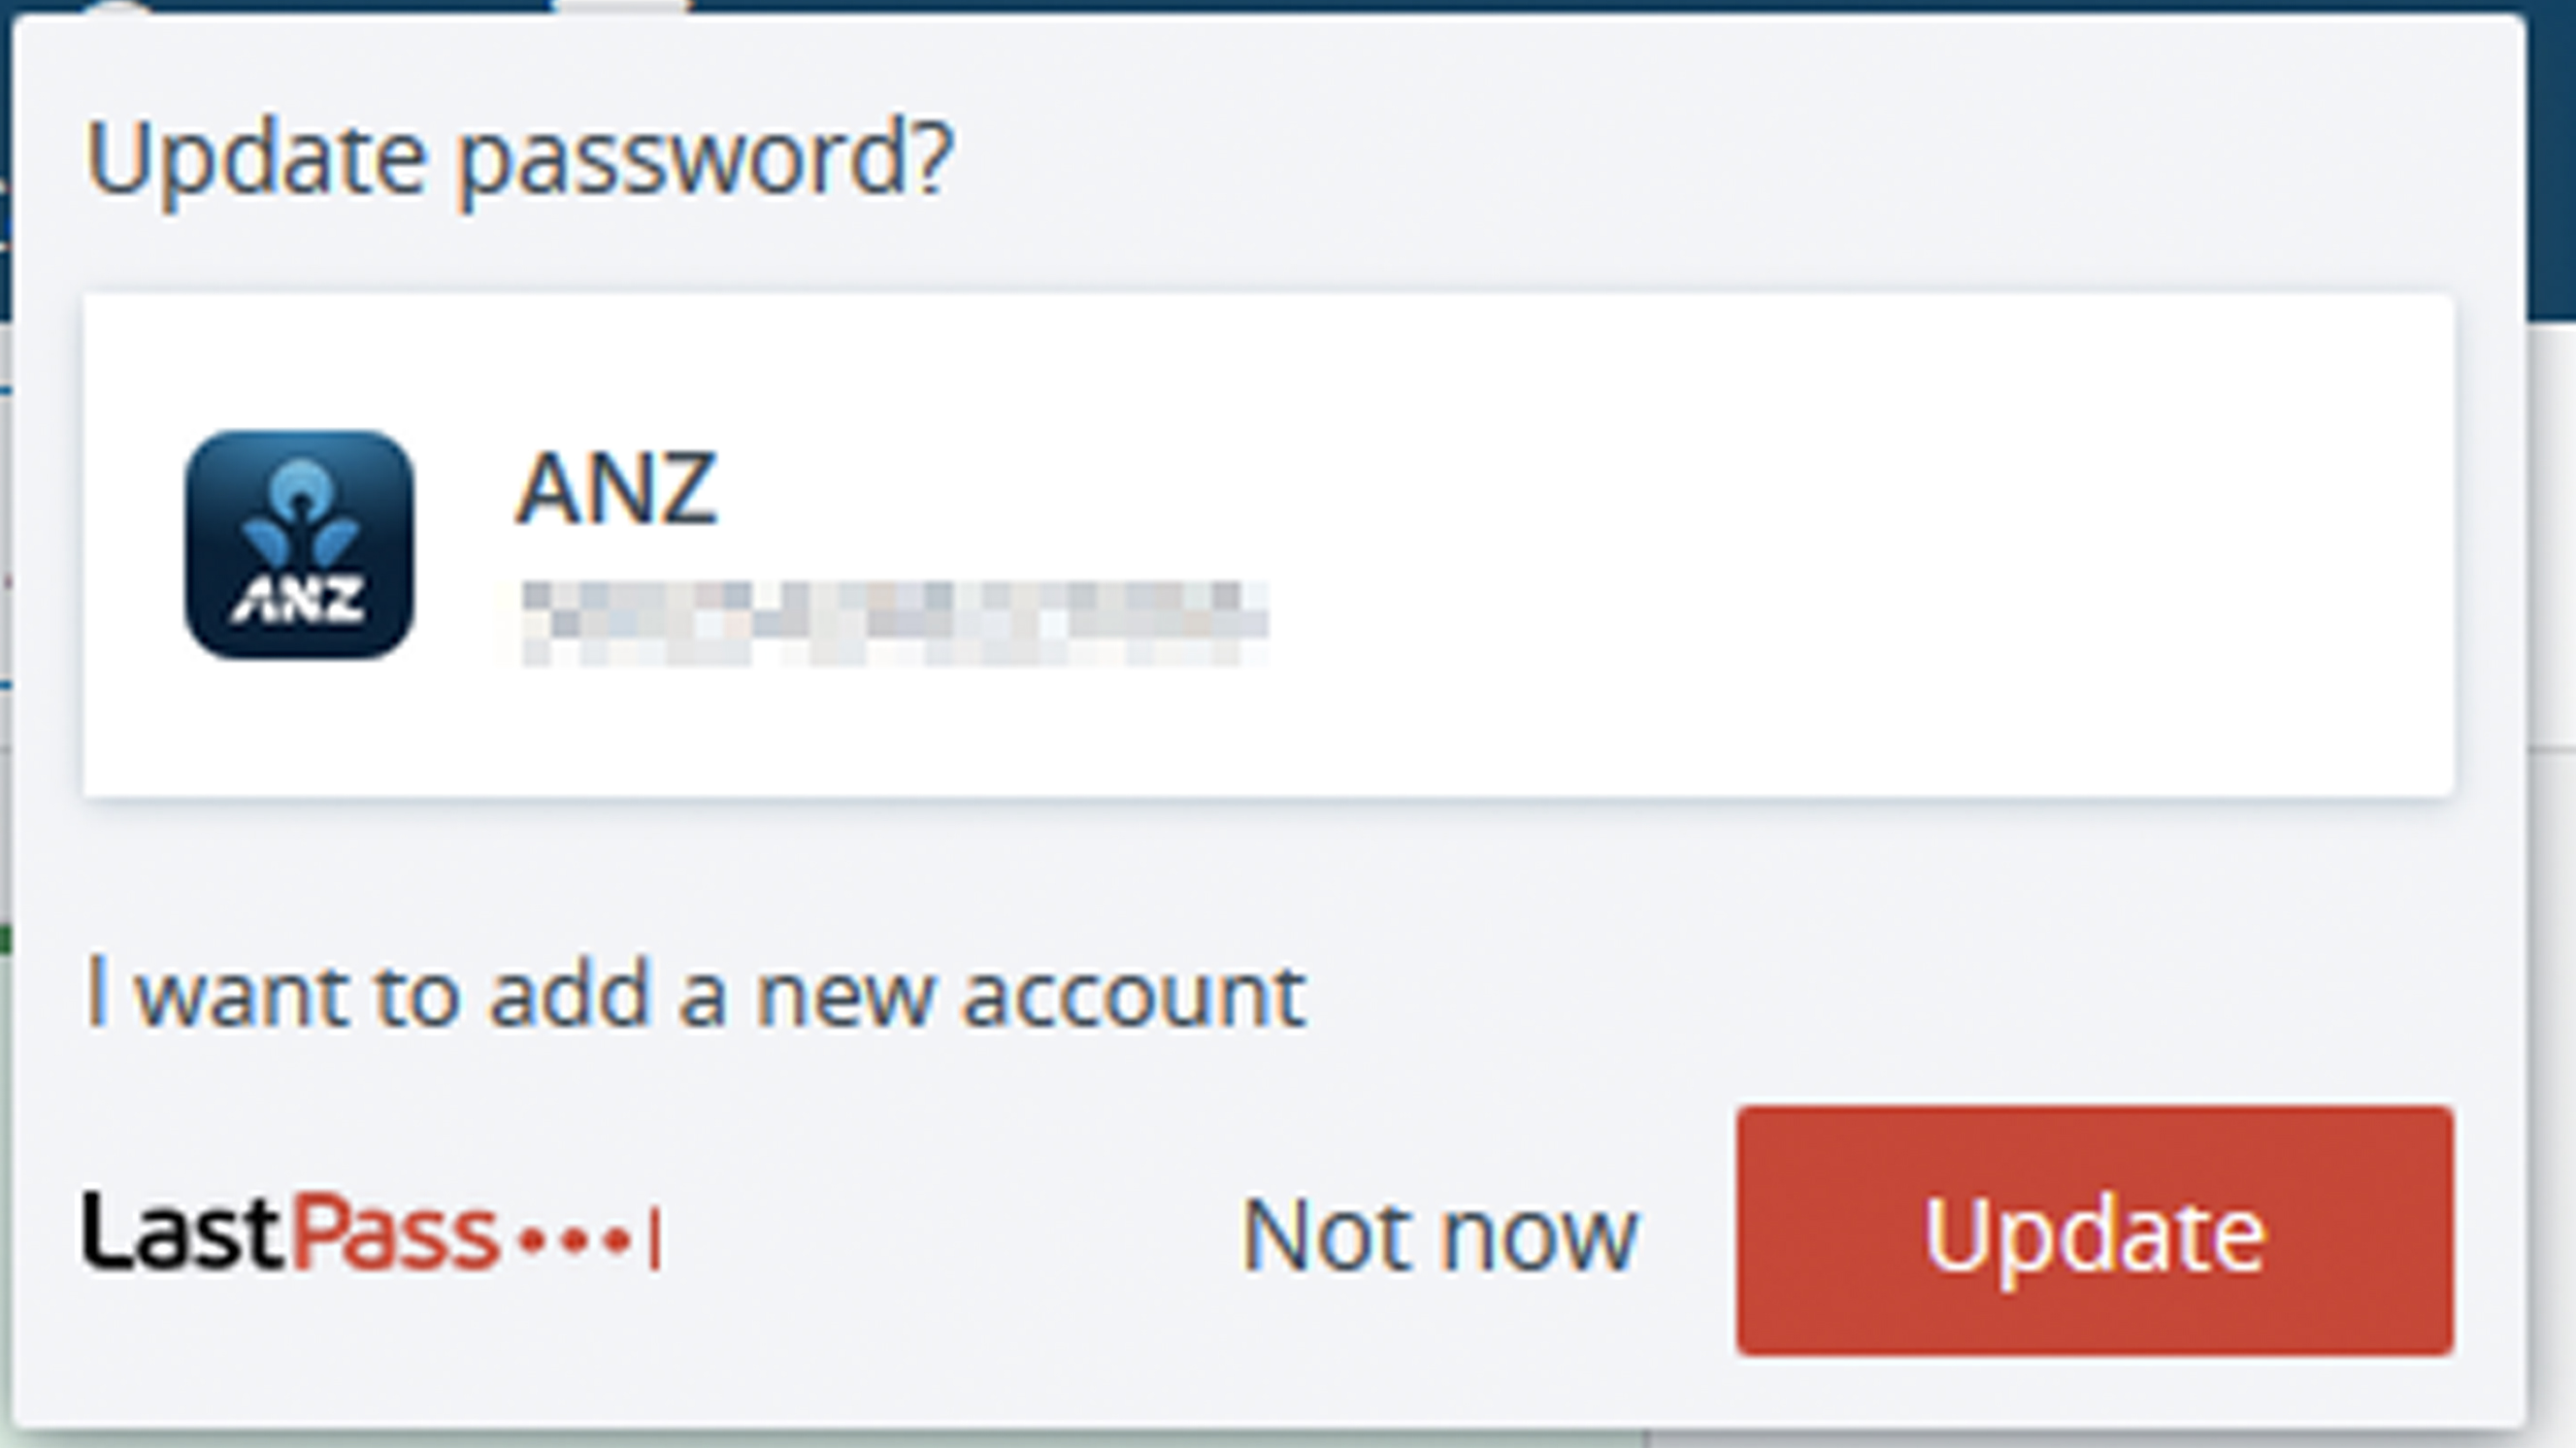Click the cursor bar in LastPass logo
The height and width of the screenshot is (1448, 2576).
pos(655,1238)
